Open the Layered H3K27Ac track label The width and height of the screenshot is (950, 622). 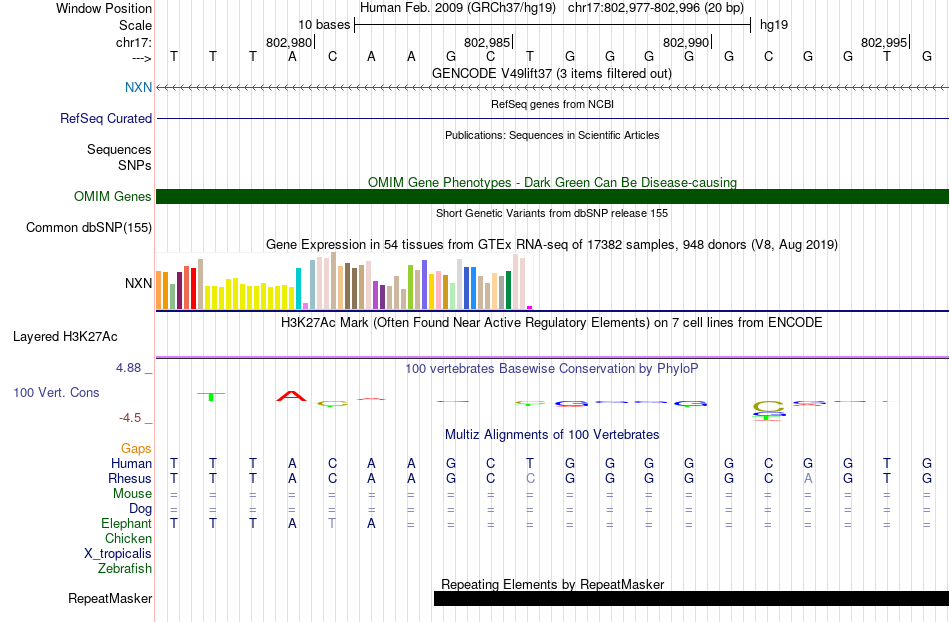click(65, 337)
